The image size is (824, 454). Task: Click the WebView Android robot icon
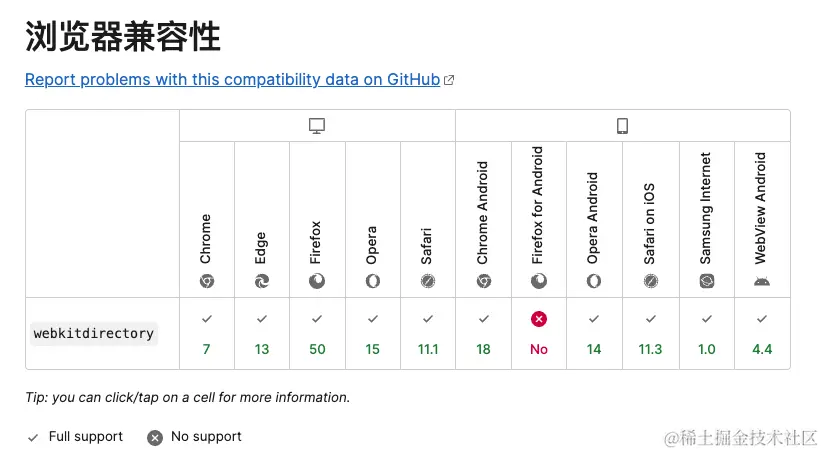click(x=762, y=282)
